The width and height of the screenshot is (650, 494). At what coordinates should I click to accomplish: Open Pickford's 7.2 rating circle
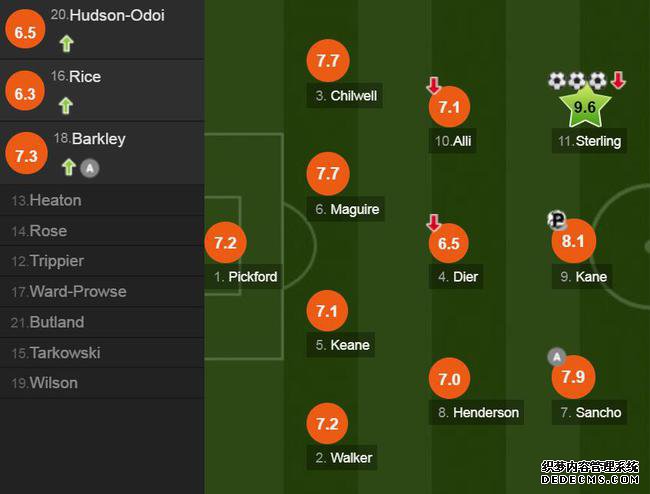226,242
